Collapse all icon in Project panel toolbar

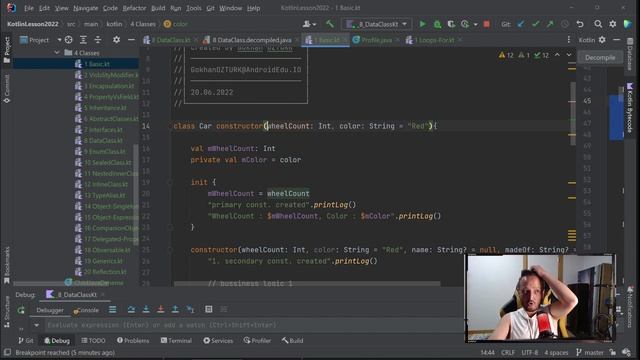(98, 40)
